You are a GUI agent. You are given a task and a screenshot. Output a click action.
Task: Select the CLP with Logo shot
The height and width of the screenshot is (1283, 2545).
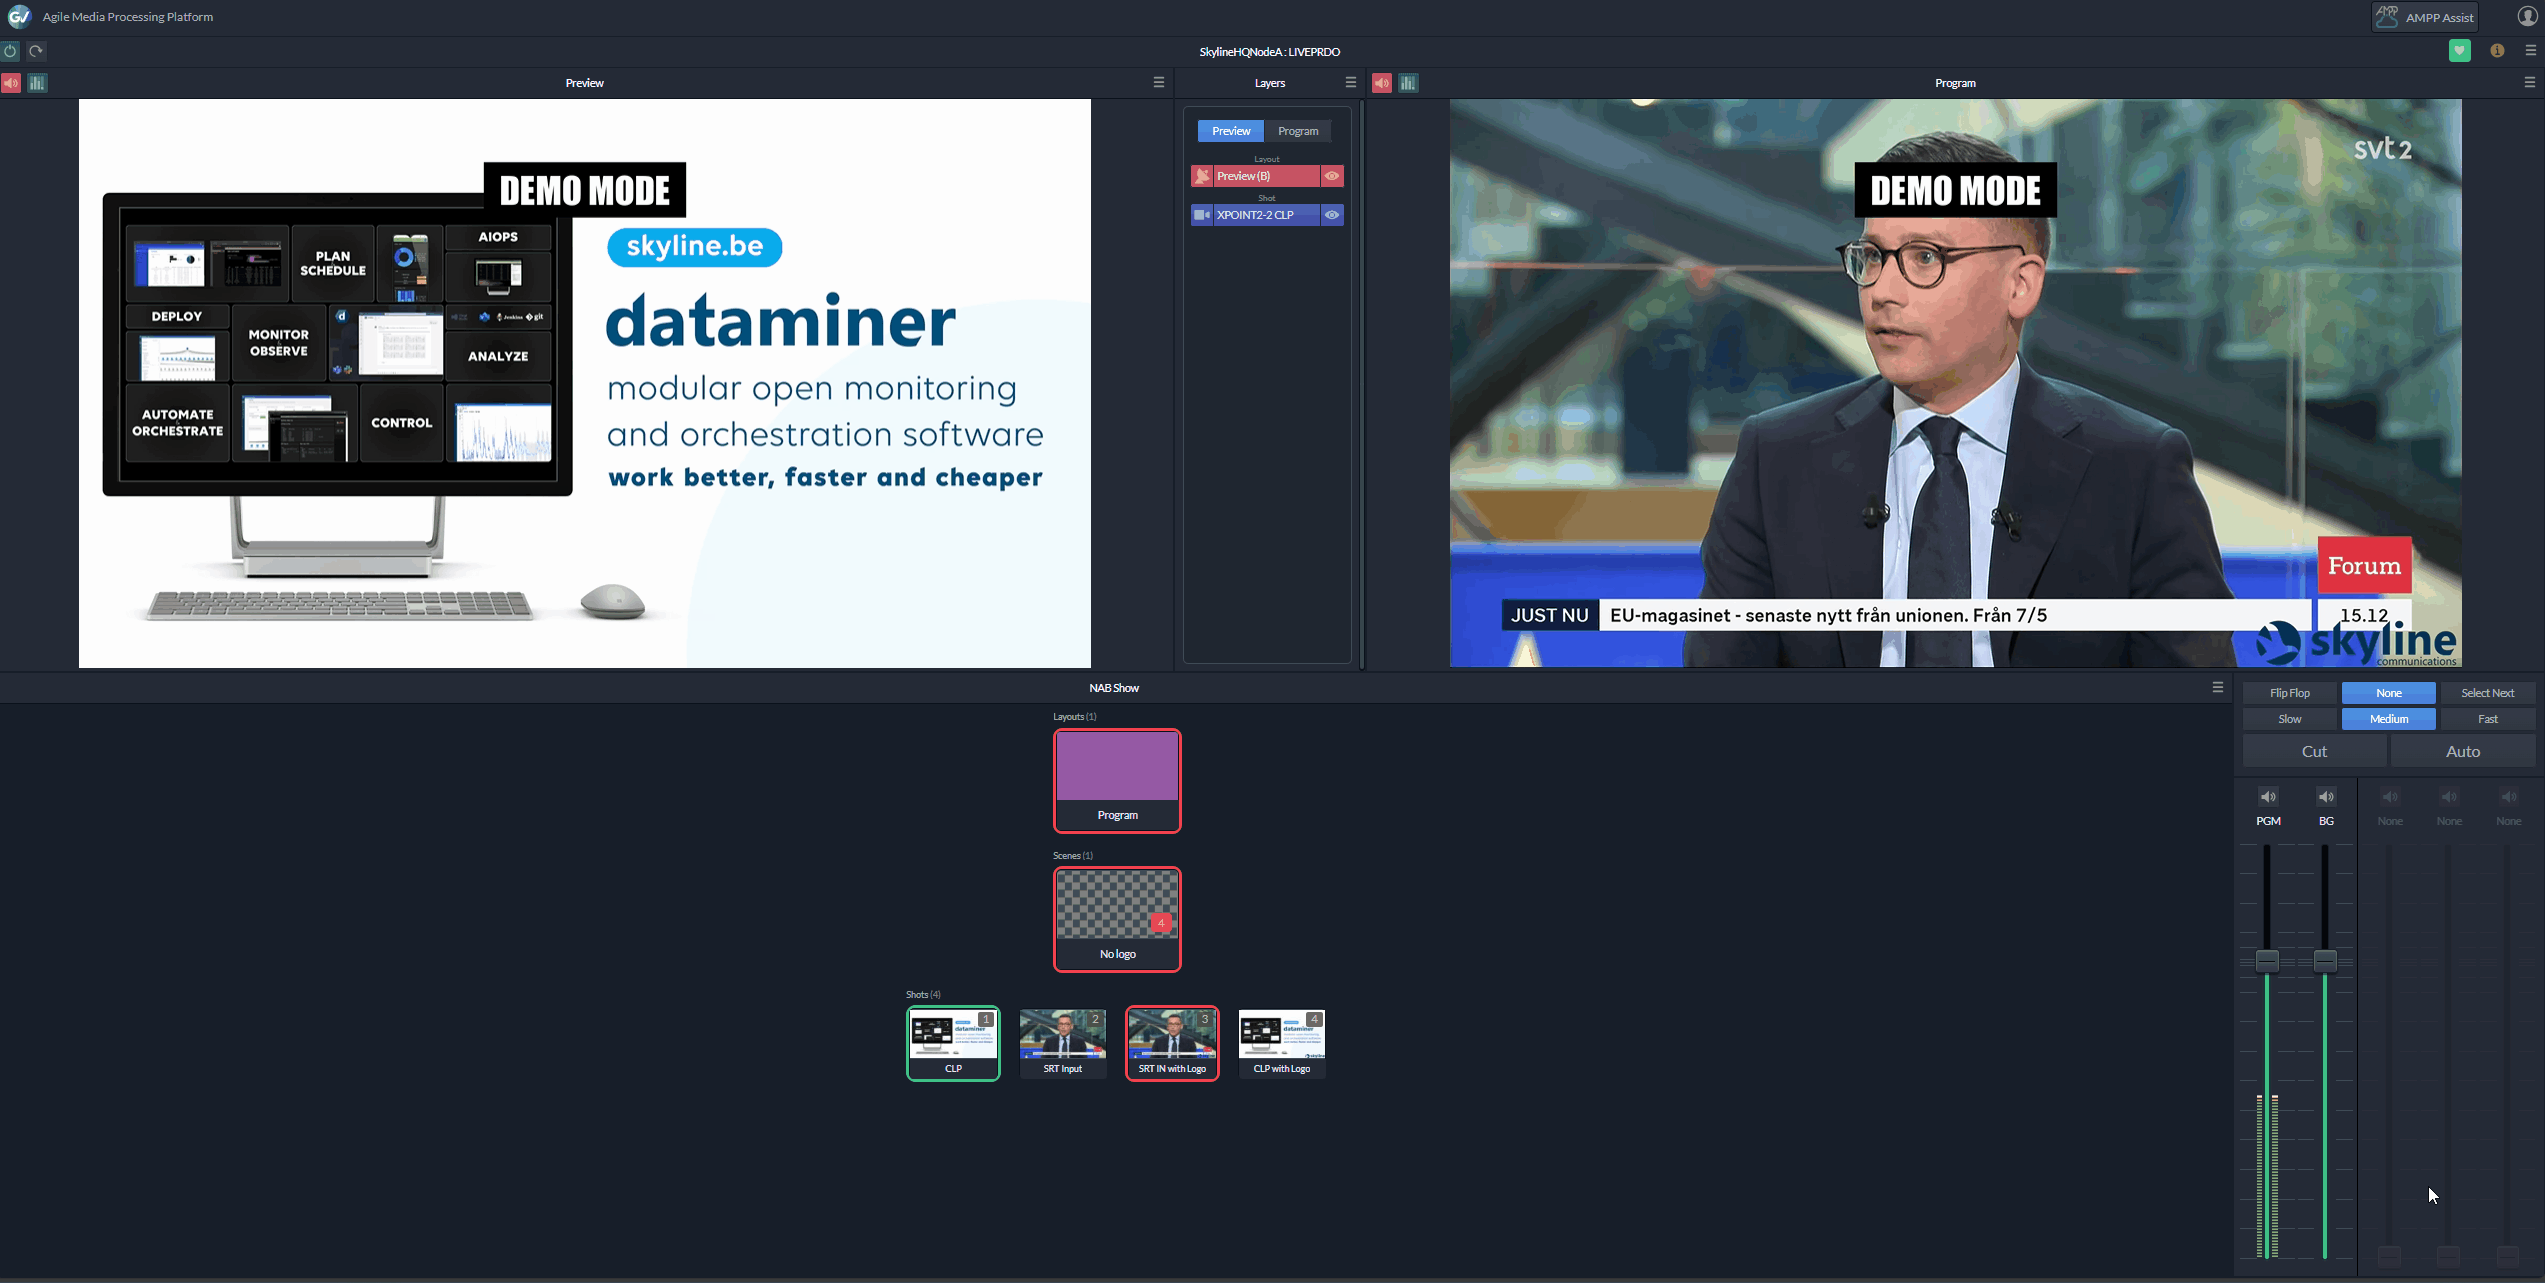[x=1282, y=1043]
